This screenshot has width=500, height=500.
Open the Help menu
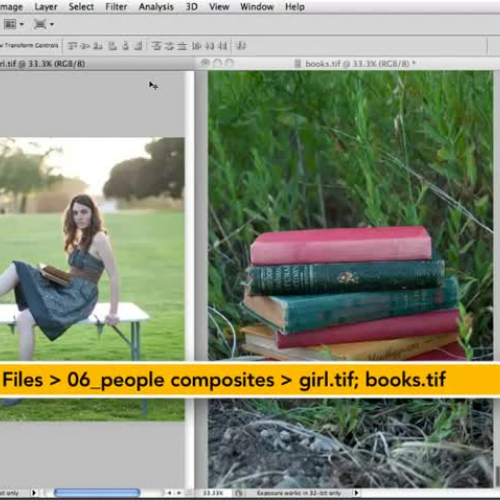[x=295, y=7]
